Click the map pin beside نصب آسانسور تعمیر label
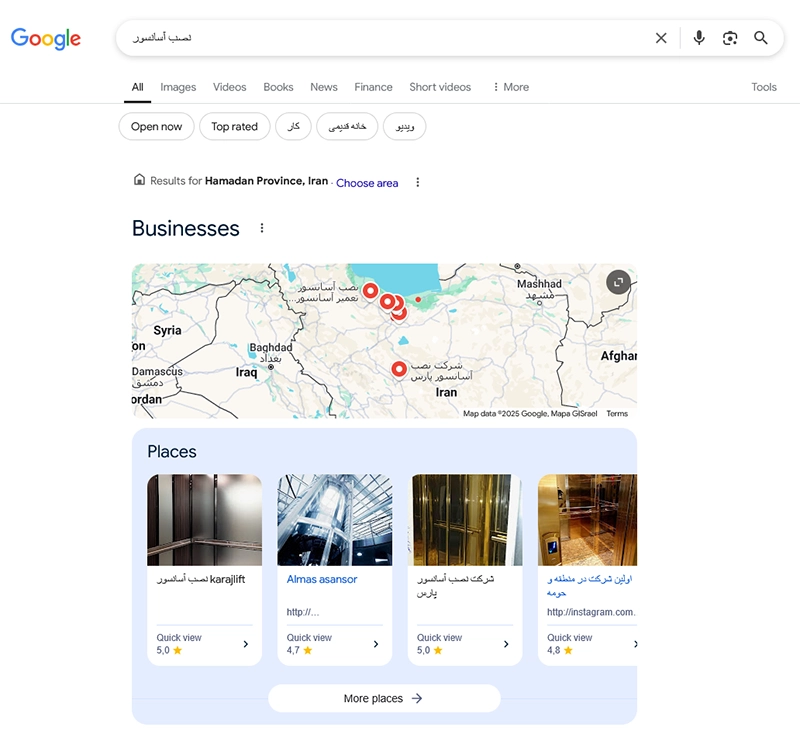Viewport: 800px width, 734px height. point(370,291)
